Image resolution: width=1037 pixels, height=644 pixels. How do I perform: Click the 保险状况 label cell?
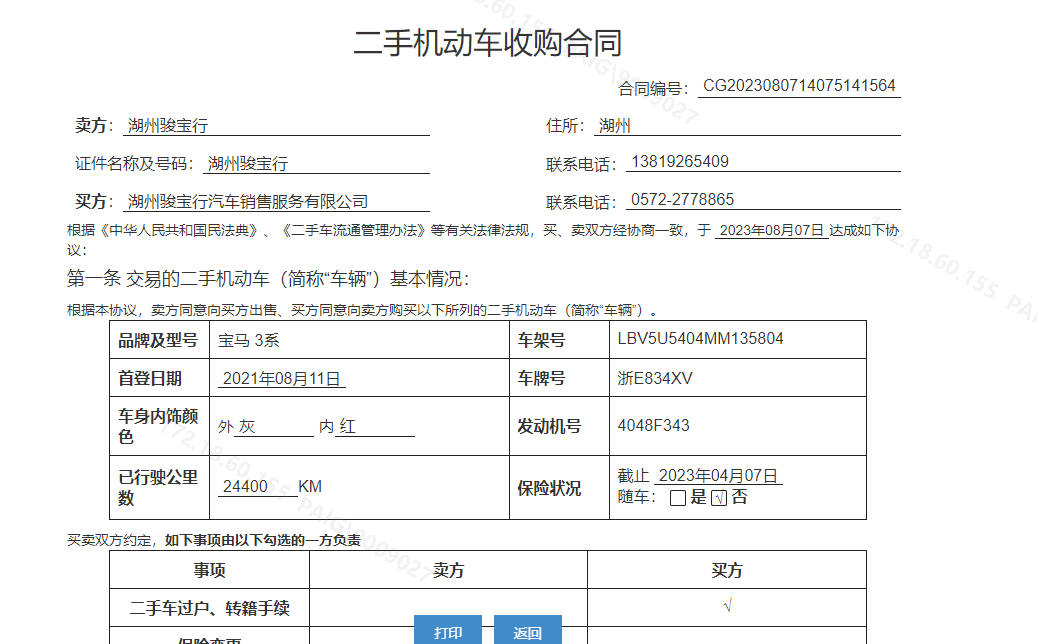pyautogui.click(x=560, y=487)
